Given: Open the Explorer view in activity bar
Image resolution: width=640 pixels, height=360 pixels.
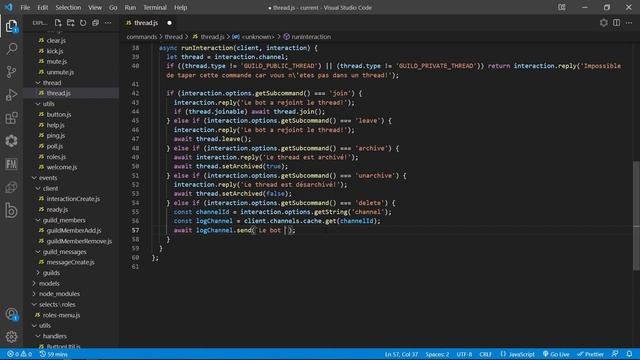Looking at the screenshot, I should tap(11, 27).
